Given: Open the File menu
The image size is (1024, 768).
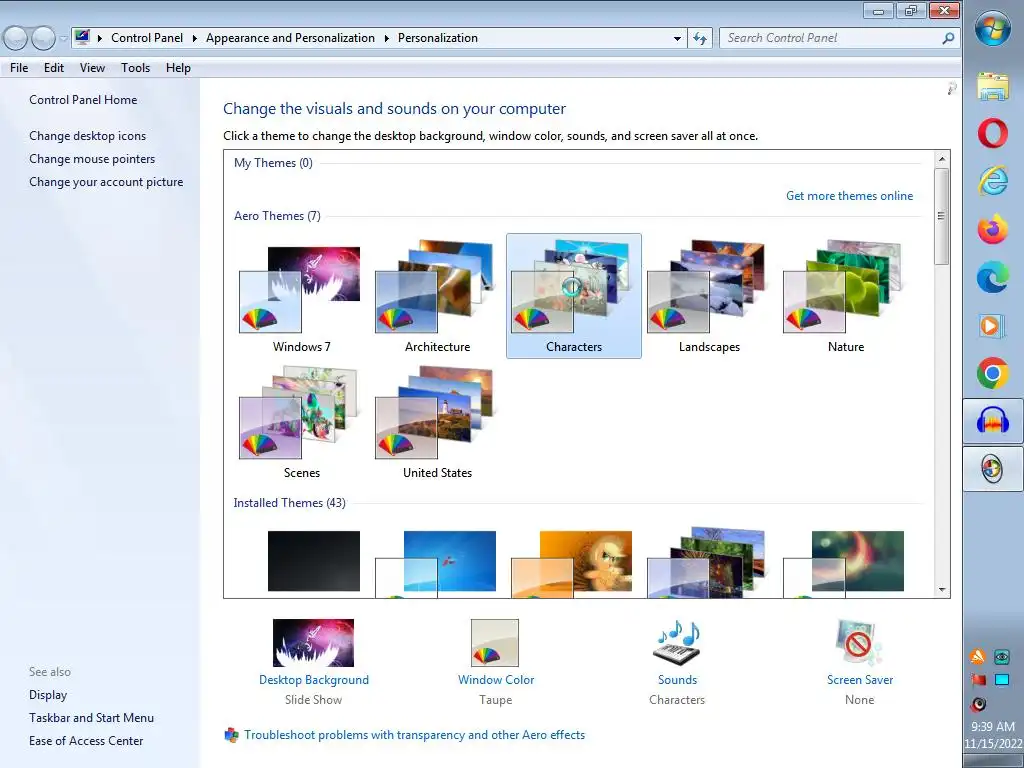Looking at the screenshot, I should tap(19, 68).
